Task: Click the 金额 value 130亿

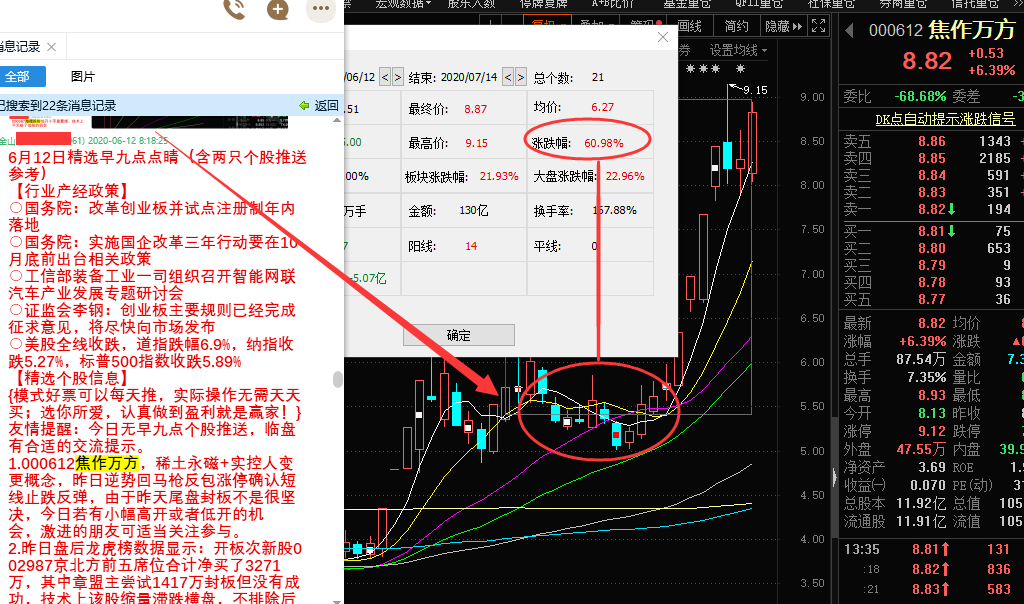Action: pyautogui.click(x=473, y=211)
